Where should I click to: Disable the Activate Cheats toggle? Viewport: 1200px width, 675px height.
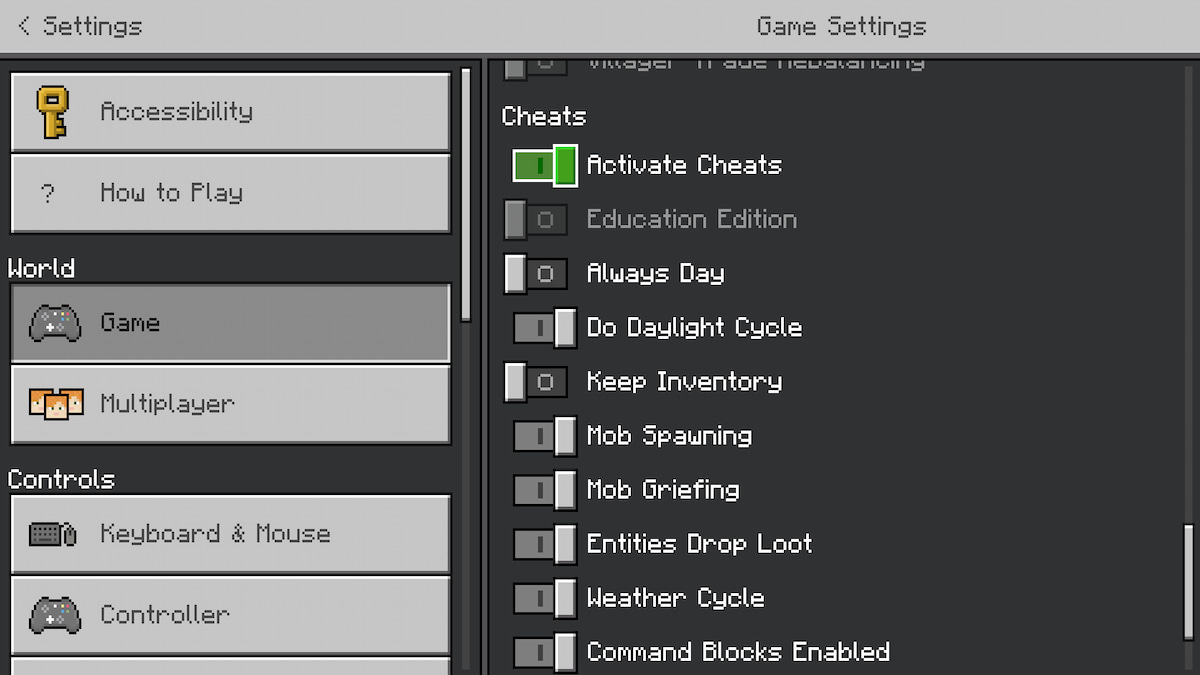coord(543,166)
